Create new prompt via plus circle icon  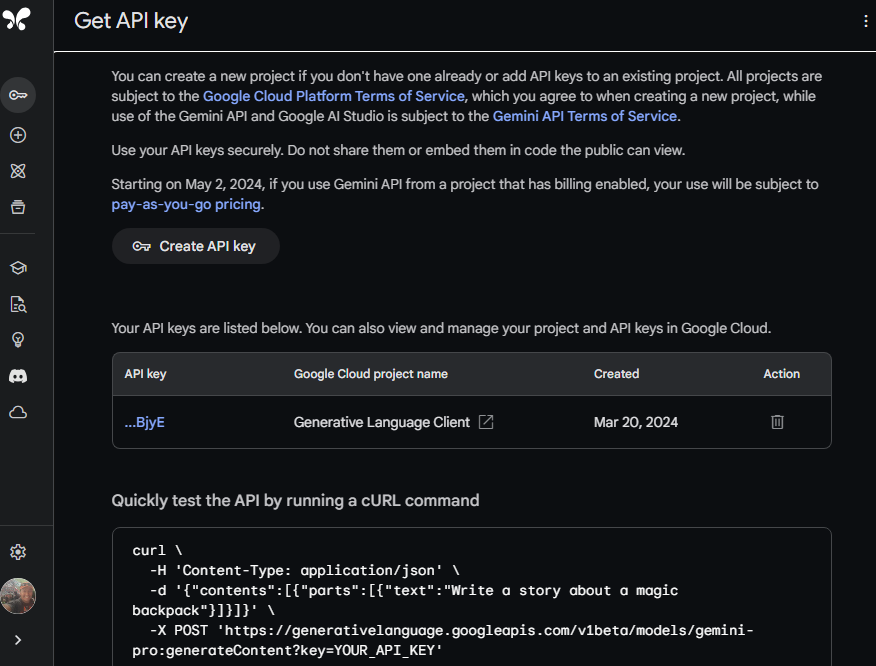[x=18, y=135]
